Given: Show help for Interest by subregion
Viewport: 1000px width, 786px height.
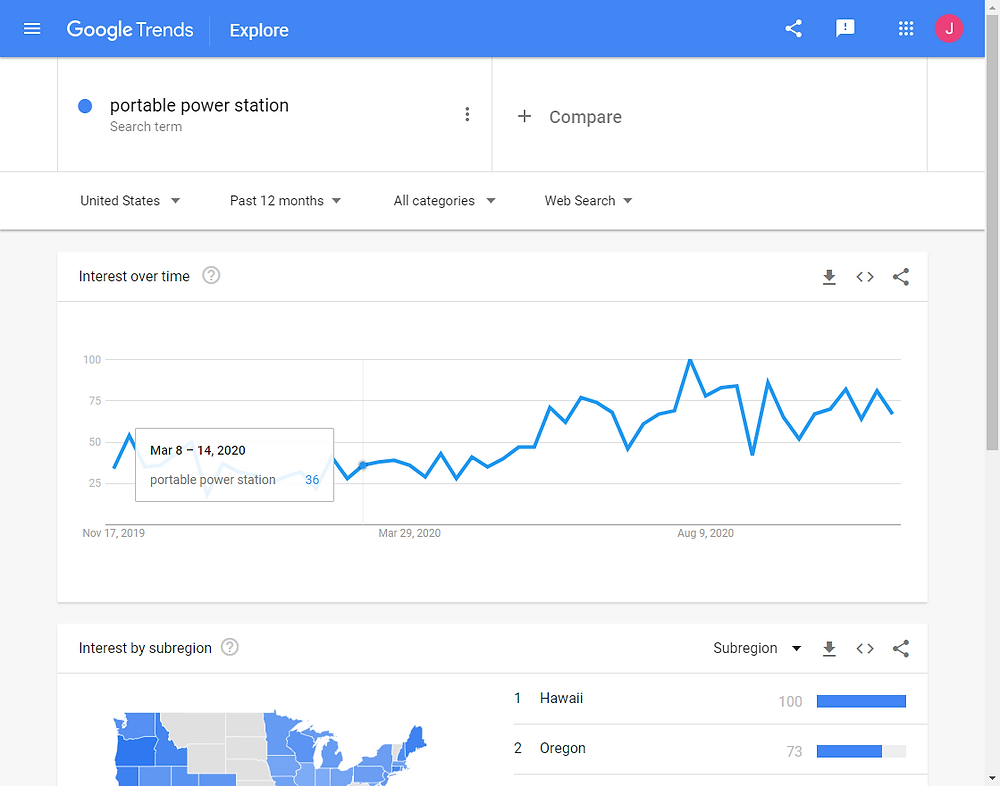Looking at the screenshot, I should click(x=230, y=647).
